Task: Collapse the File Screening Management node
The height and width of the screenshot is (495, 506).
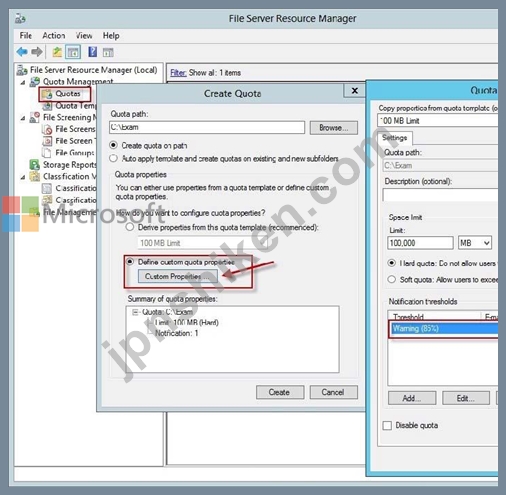Action: click(x=23, y=118)
